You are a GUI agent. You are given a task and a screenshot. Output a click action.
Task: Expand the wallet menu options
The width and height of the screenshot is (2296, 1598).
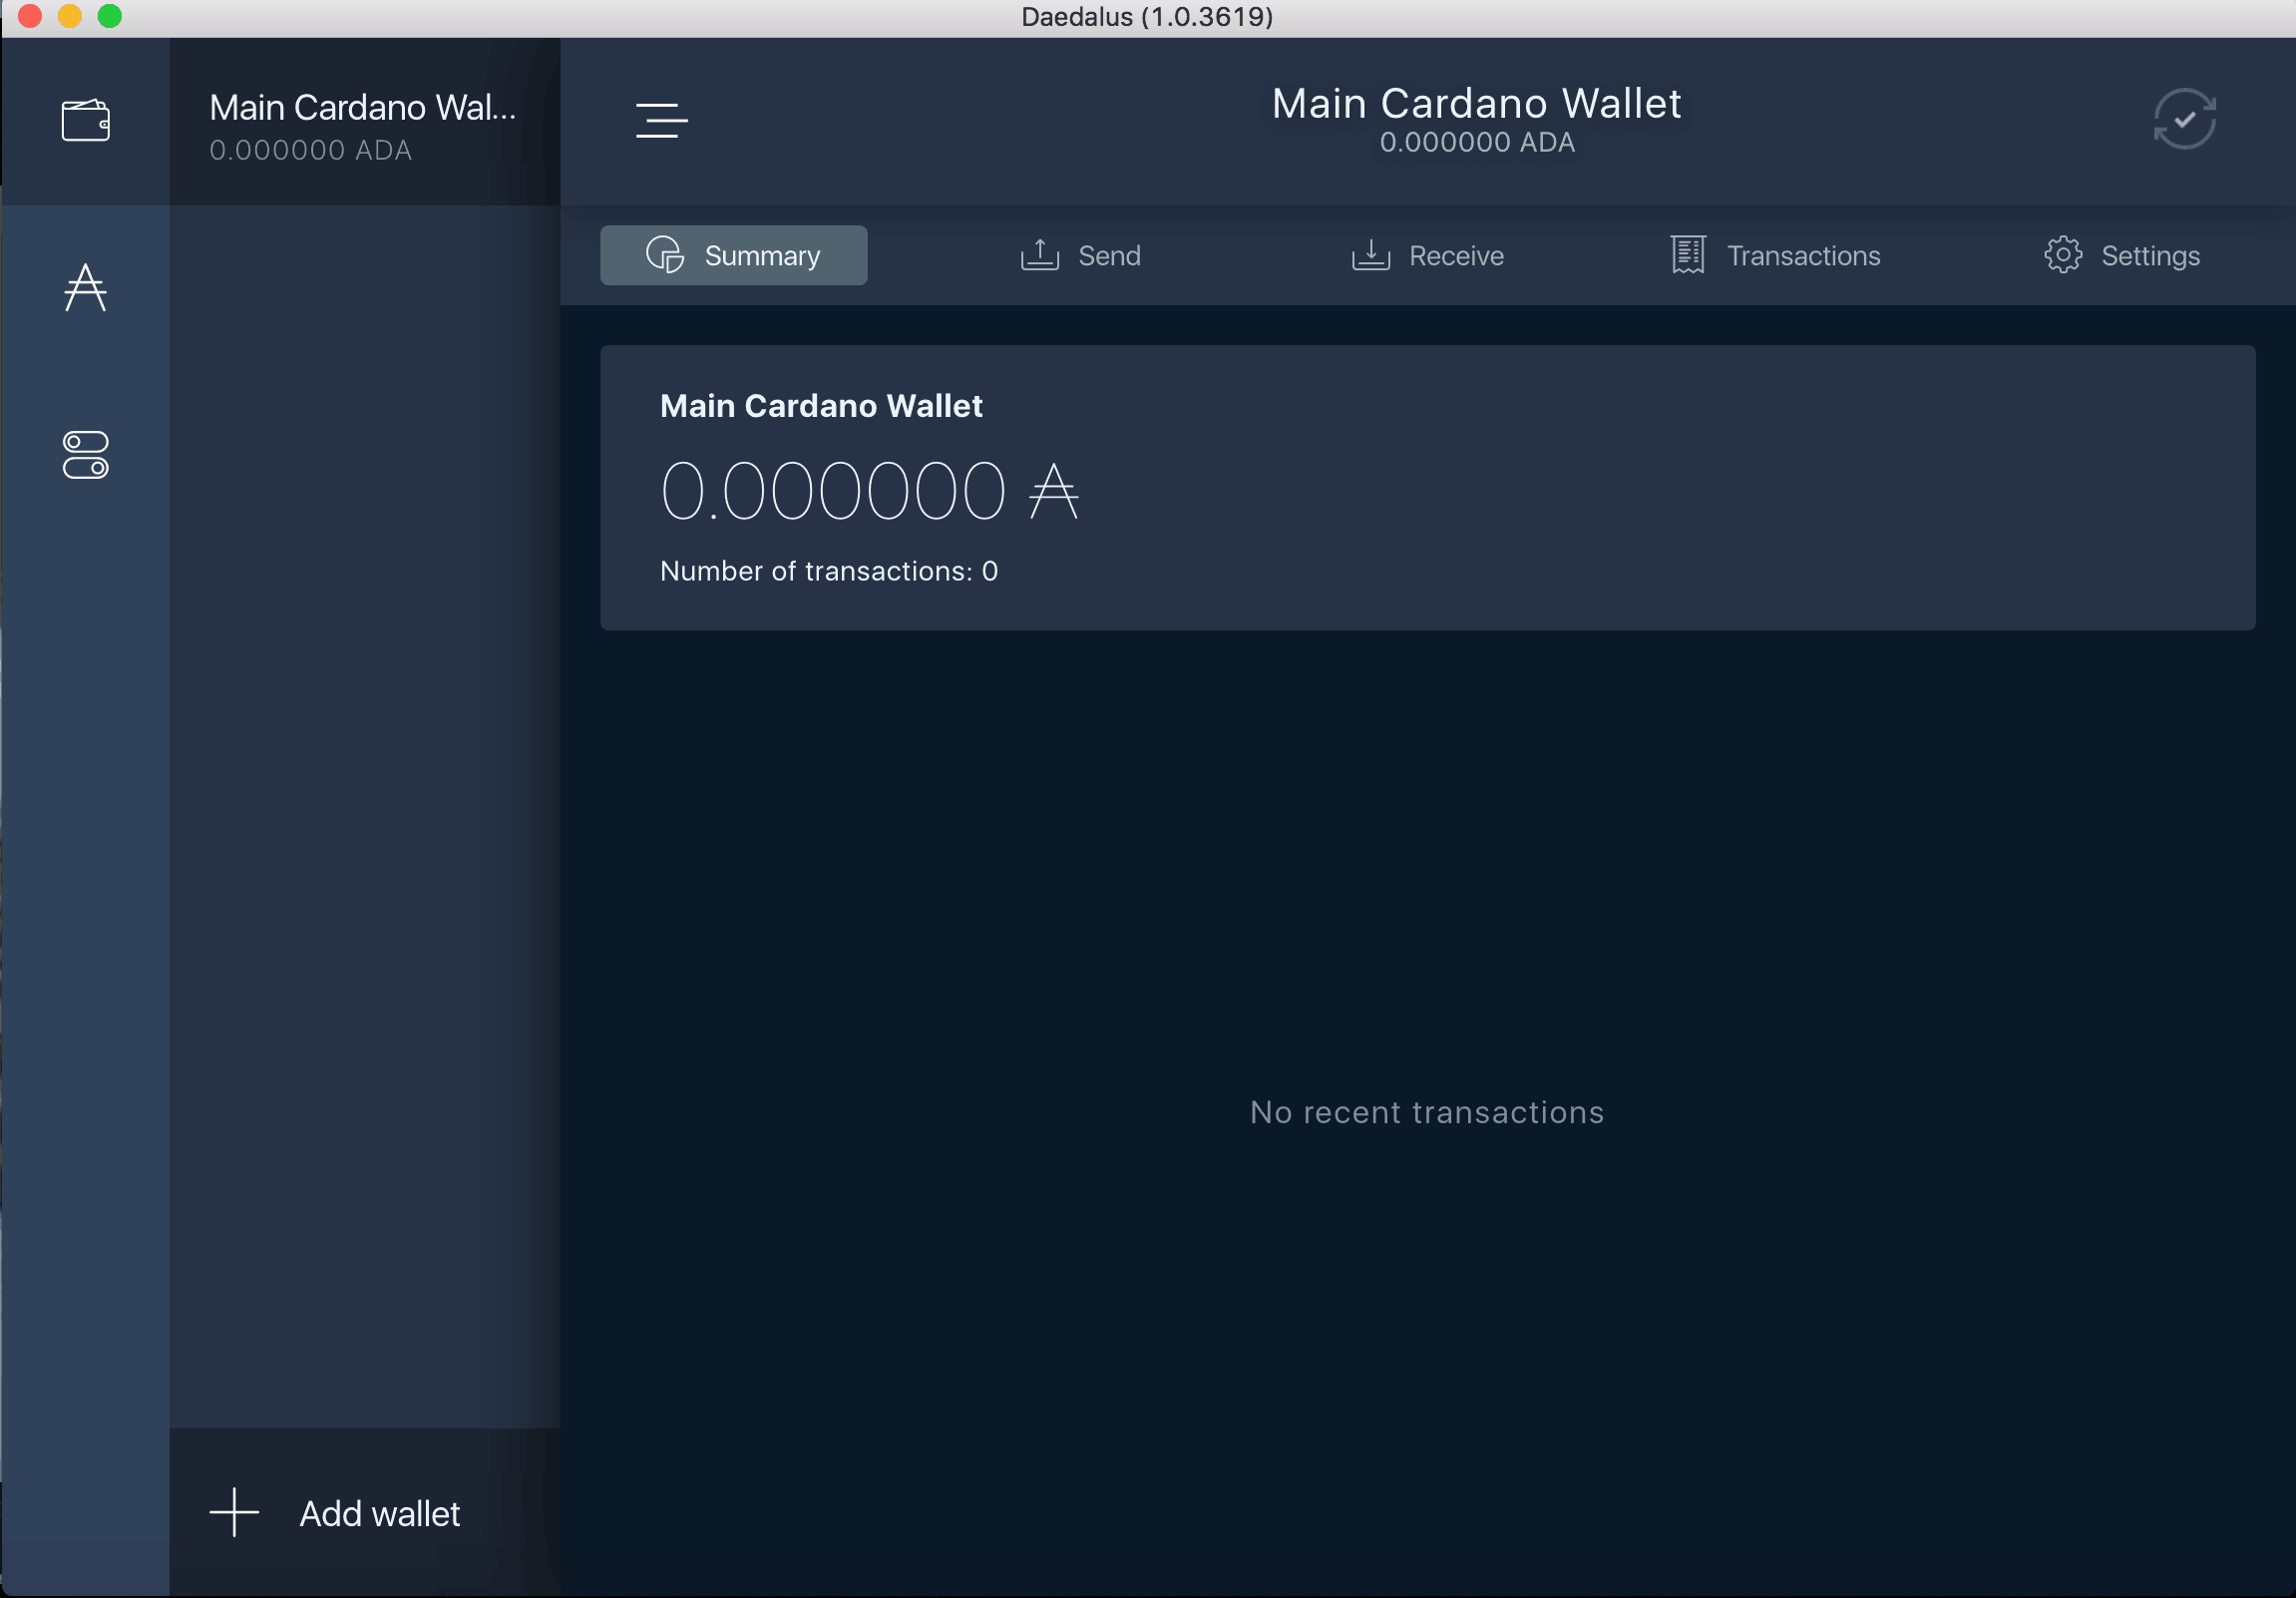click(663, 121)
